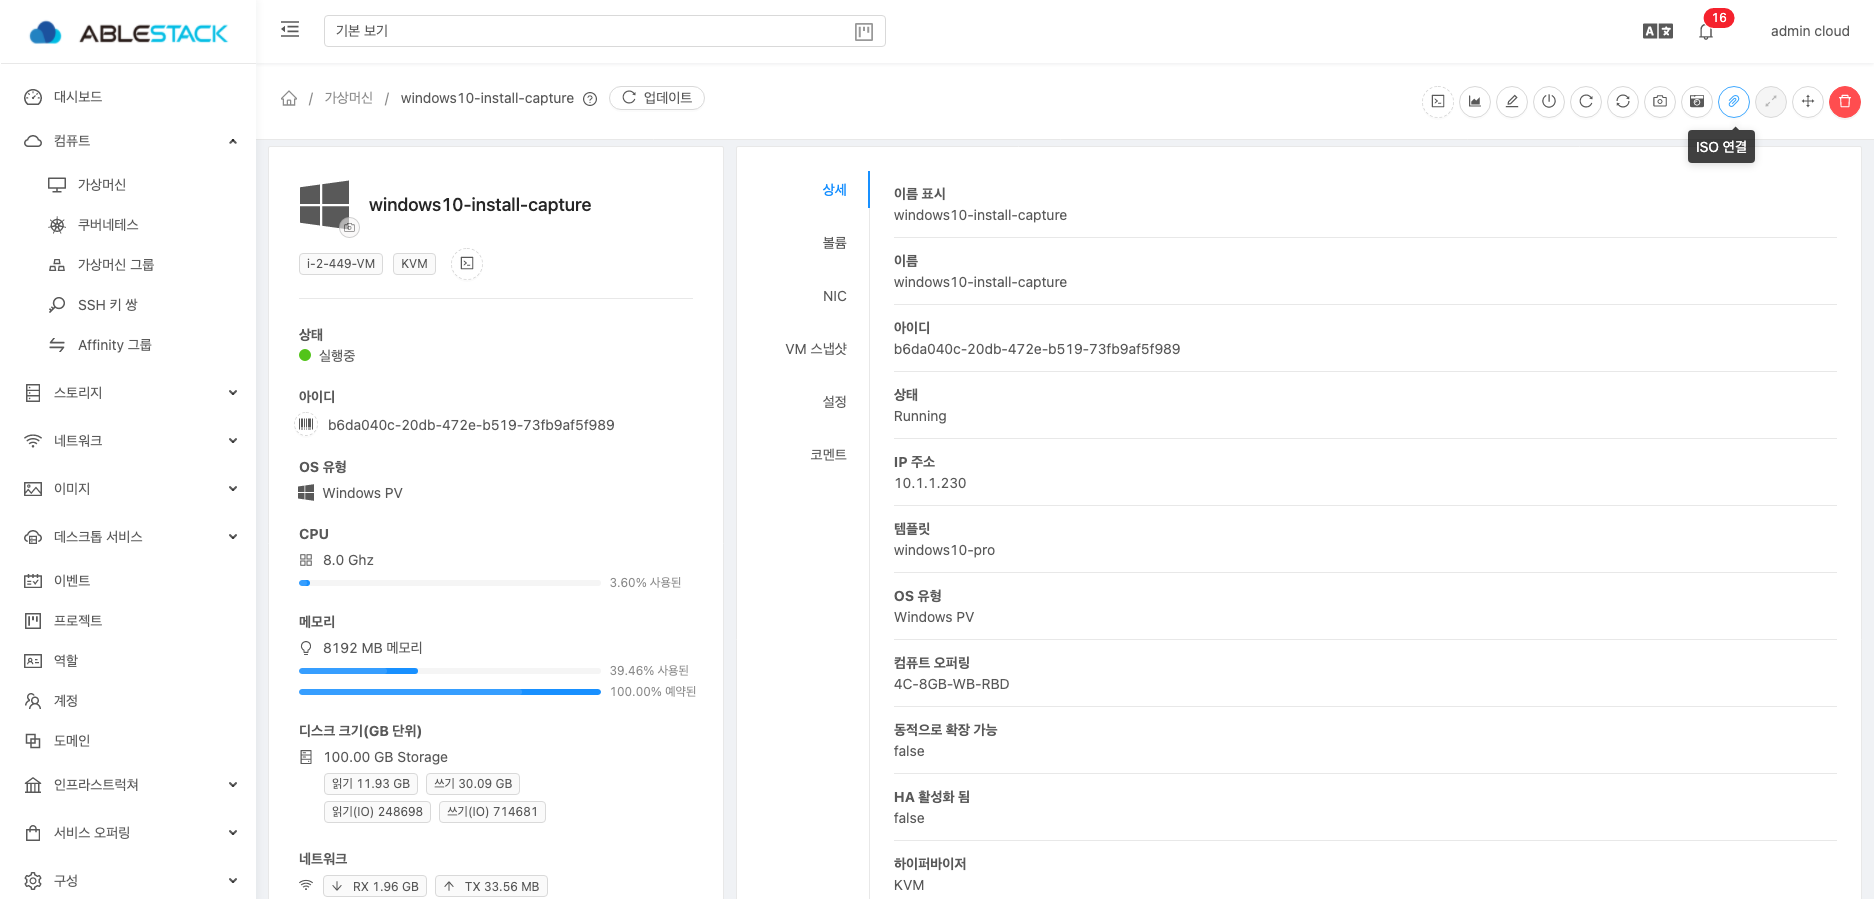Take VM snapshot with camera icon

[1660, 101]
